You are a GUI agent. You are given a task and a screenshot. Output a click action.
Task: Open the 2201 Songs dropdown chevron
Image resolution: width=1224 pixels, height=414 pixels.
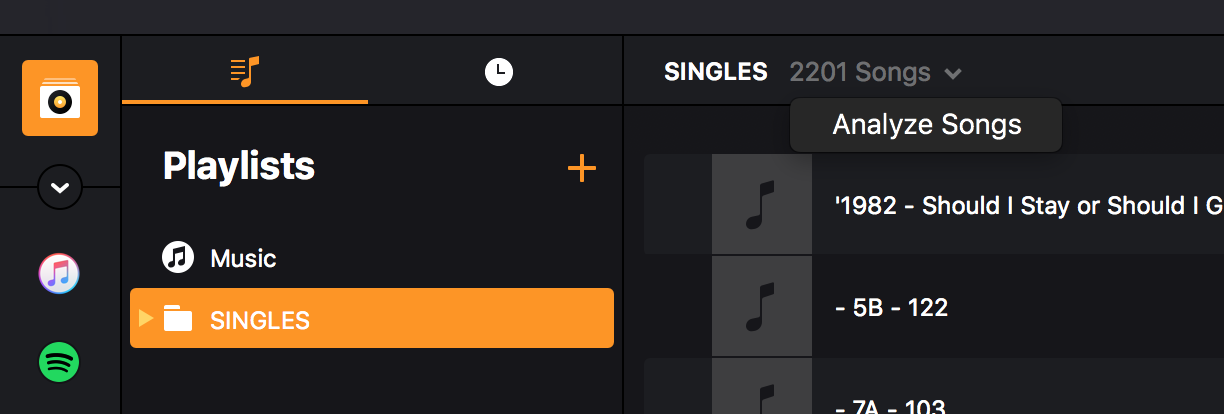pyautogui.click(x=953, y=73)
